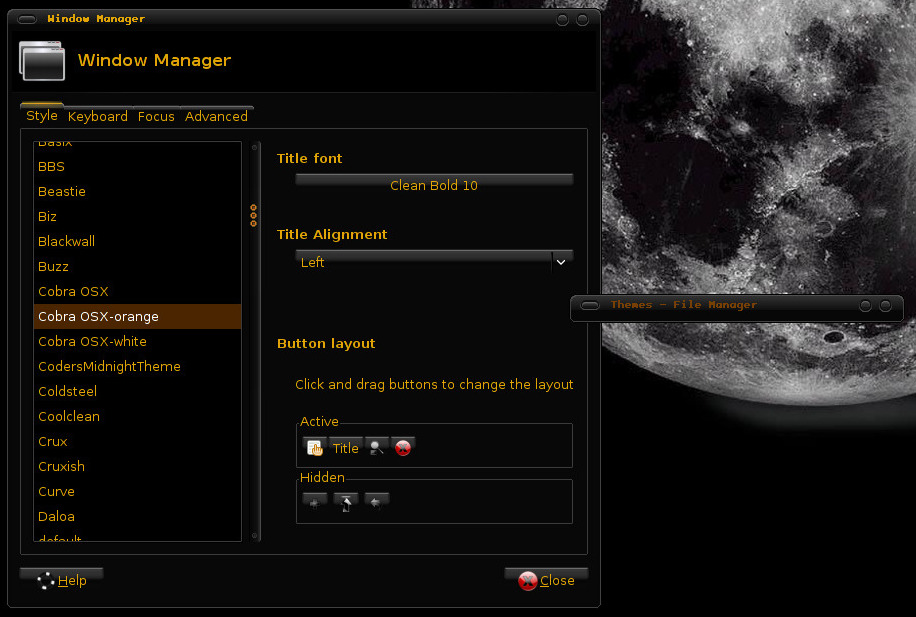Click the left-arrow hide button in Hidden layout
The height and width of the screenshot is (617, 916).
[376, 502]
